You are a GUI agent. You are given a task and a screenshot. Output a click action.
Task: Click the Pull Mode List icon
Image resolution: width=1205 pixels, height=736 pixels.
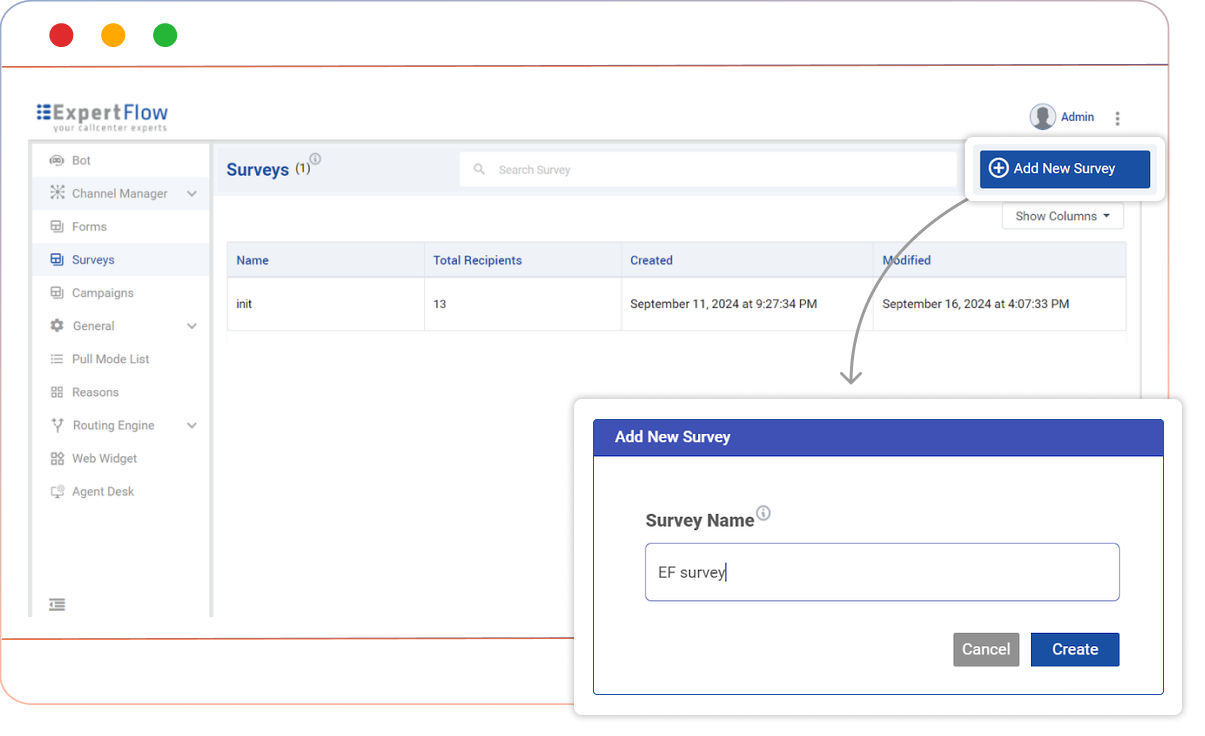click(x=57, y=359)
